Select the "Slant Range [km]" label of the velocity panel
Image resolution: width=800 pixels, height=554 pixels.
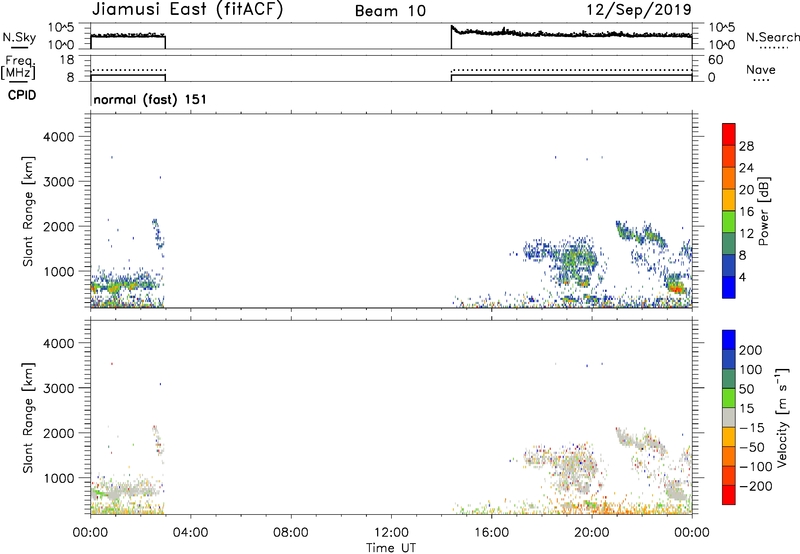pos(28,418)
